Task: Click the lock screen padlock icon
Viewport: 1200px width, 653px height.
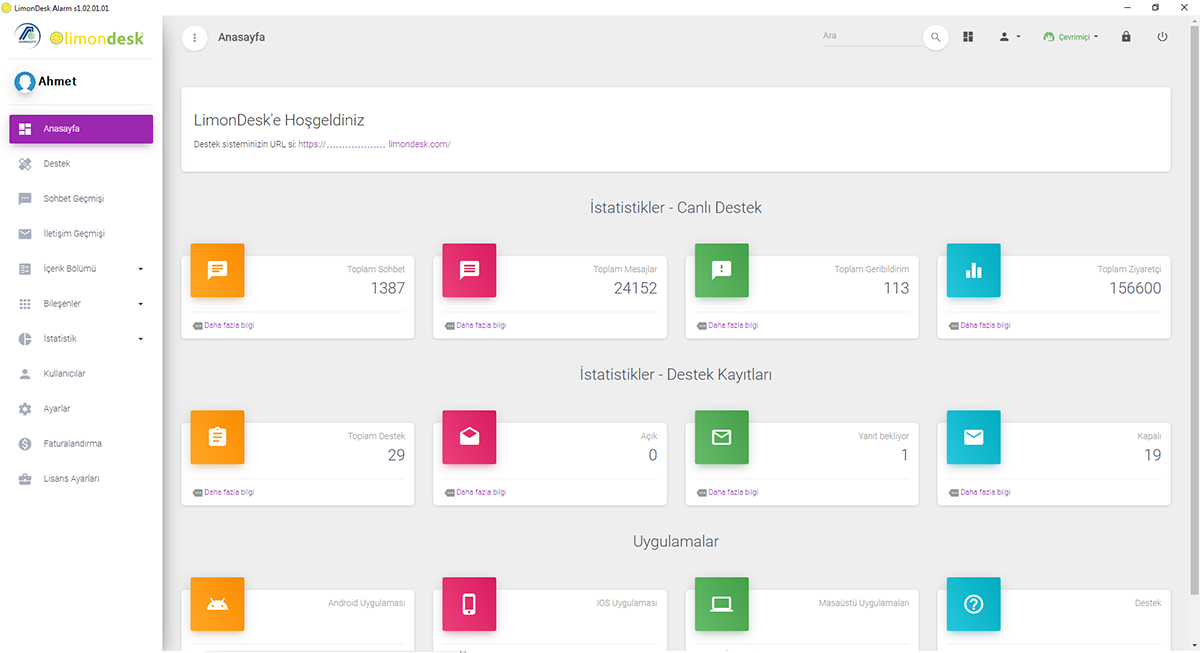Action: tap(1126, 37)
